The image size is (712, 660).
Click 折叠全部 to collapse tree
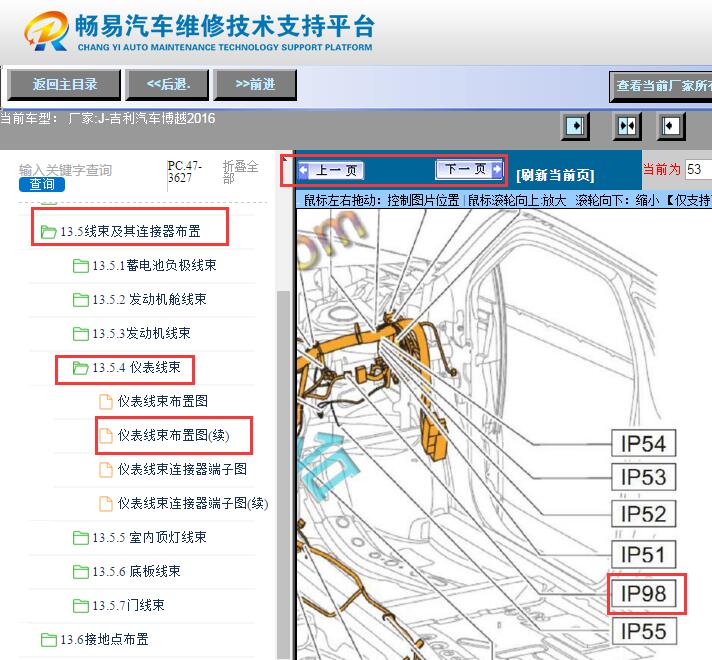click(x=240, y=172)
